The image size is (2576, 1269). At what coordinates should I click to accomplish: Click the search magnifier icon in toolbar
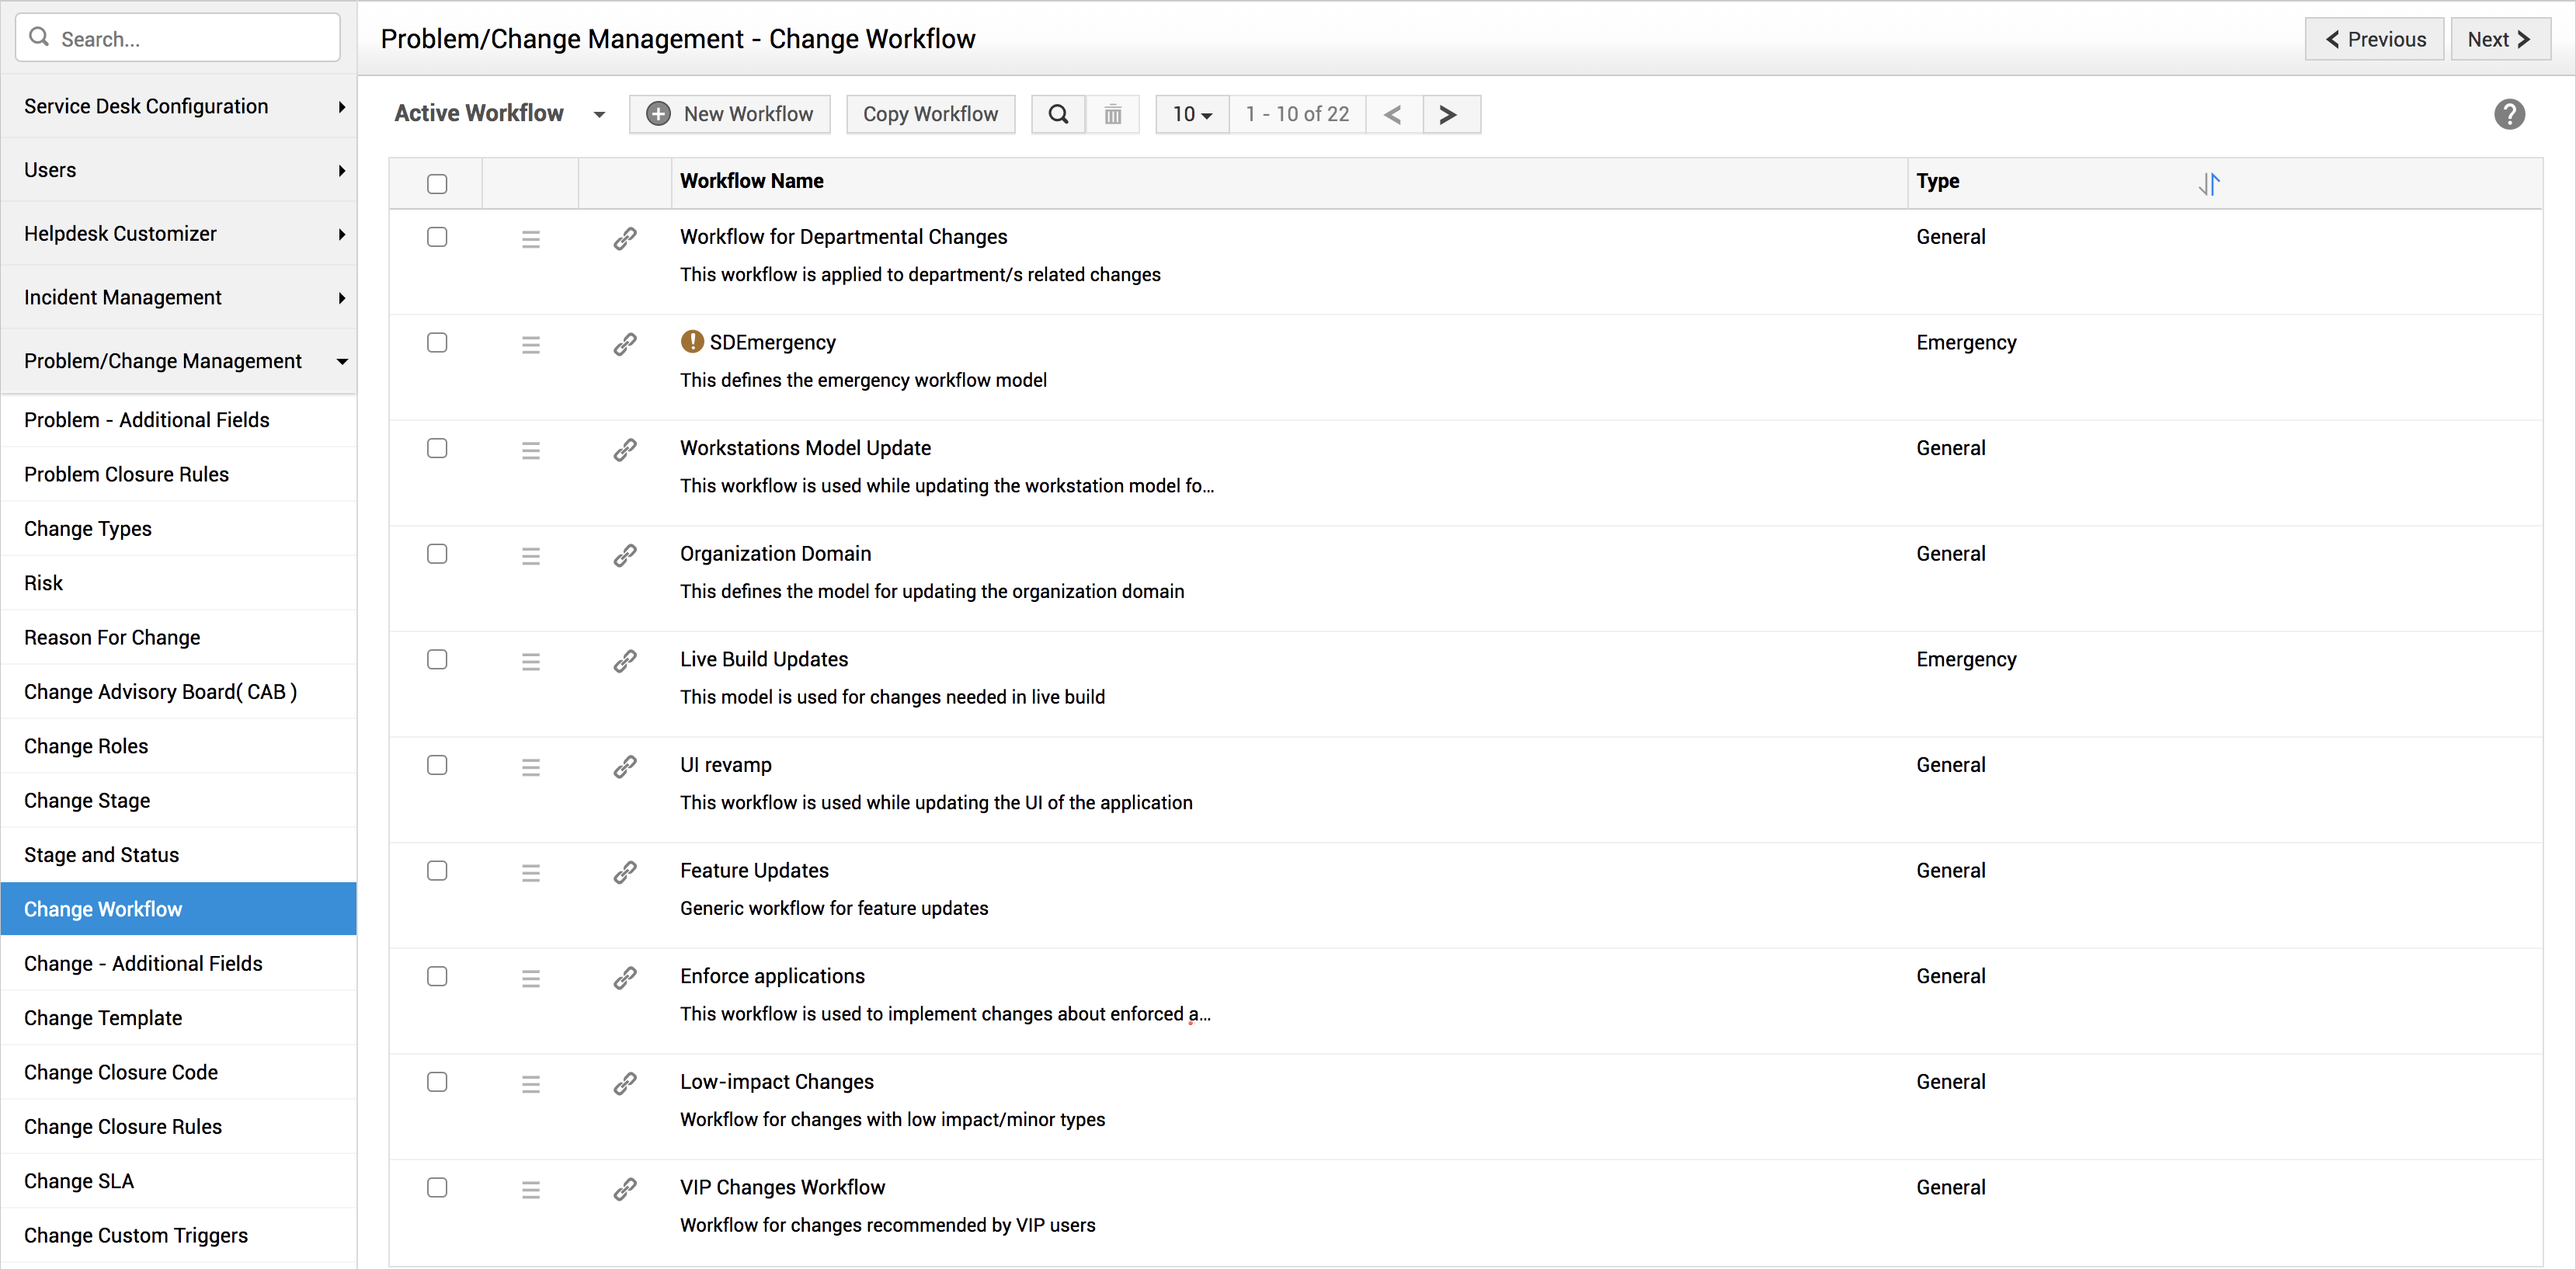(1057, 114)
